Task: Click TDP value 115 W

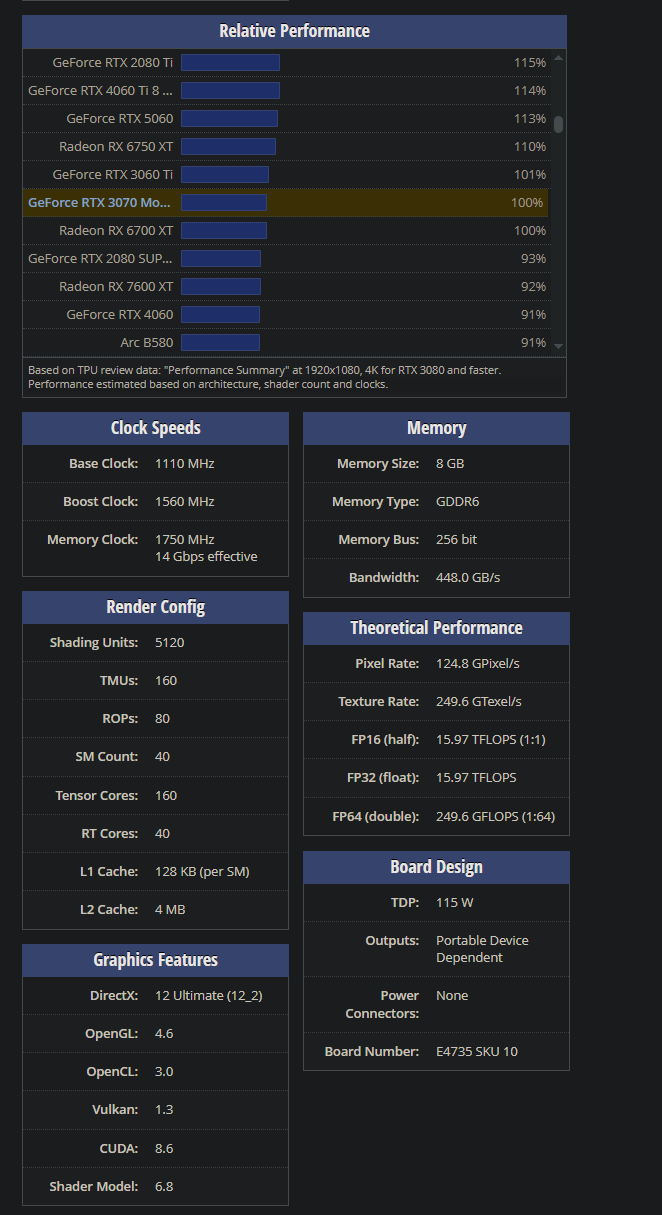Action: (454, 902)
